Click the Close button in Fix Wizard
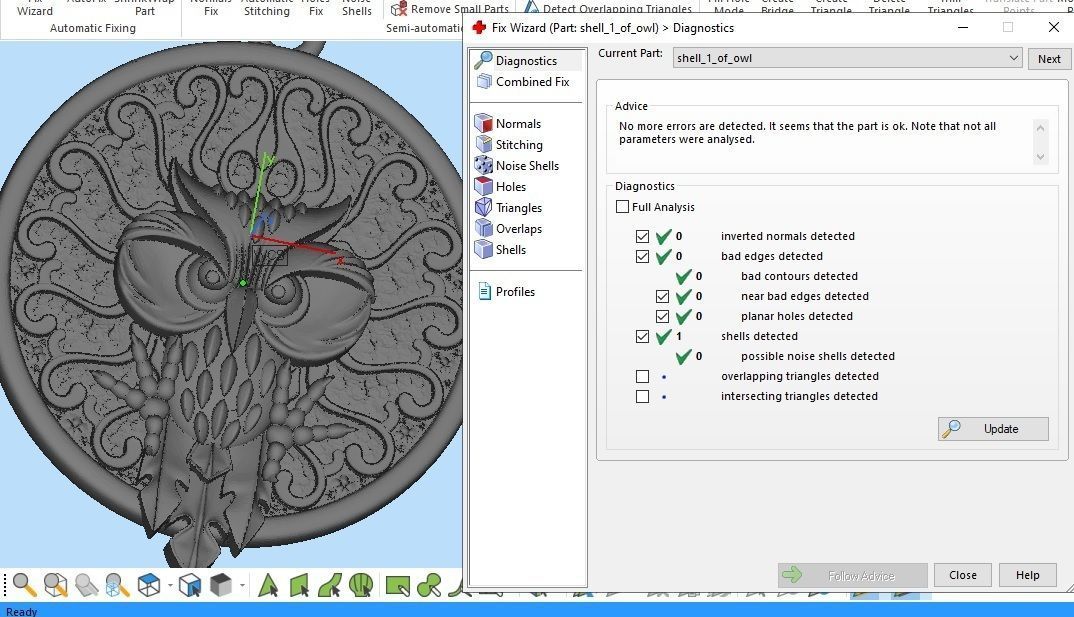Viewport: 1074px width, 617px height. click(x=962, y=575)
